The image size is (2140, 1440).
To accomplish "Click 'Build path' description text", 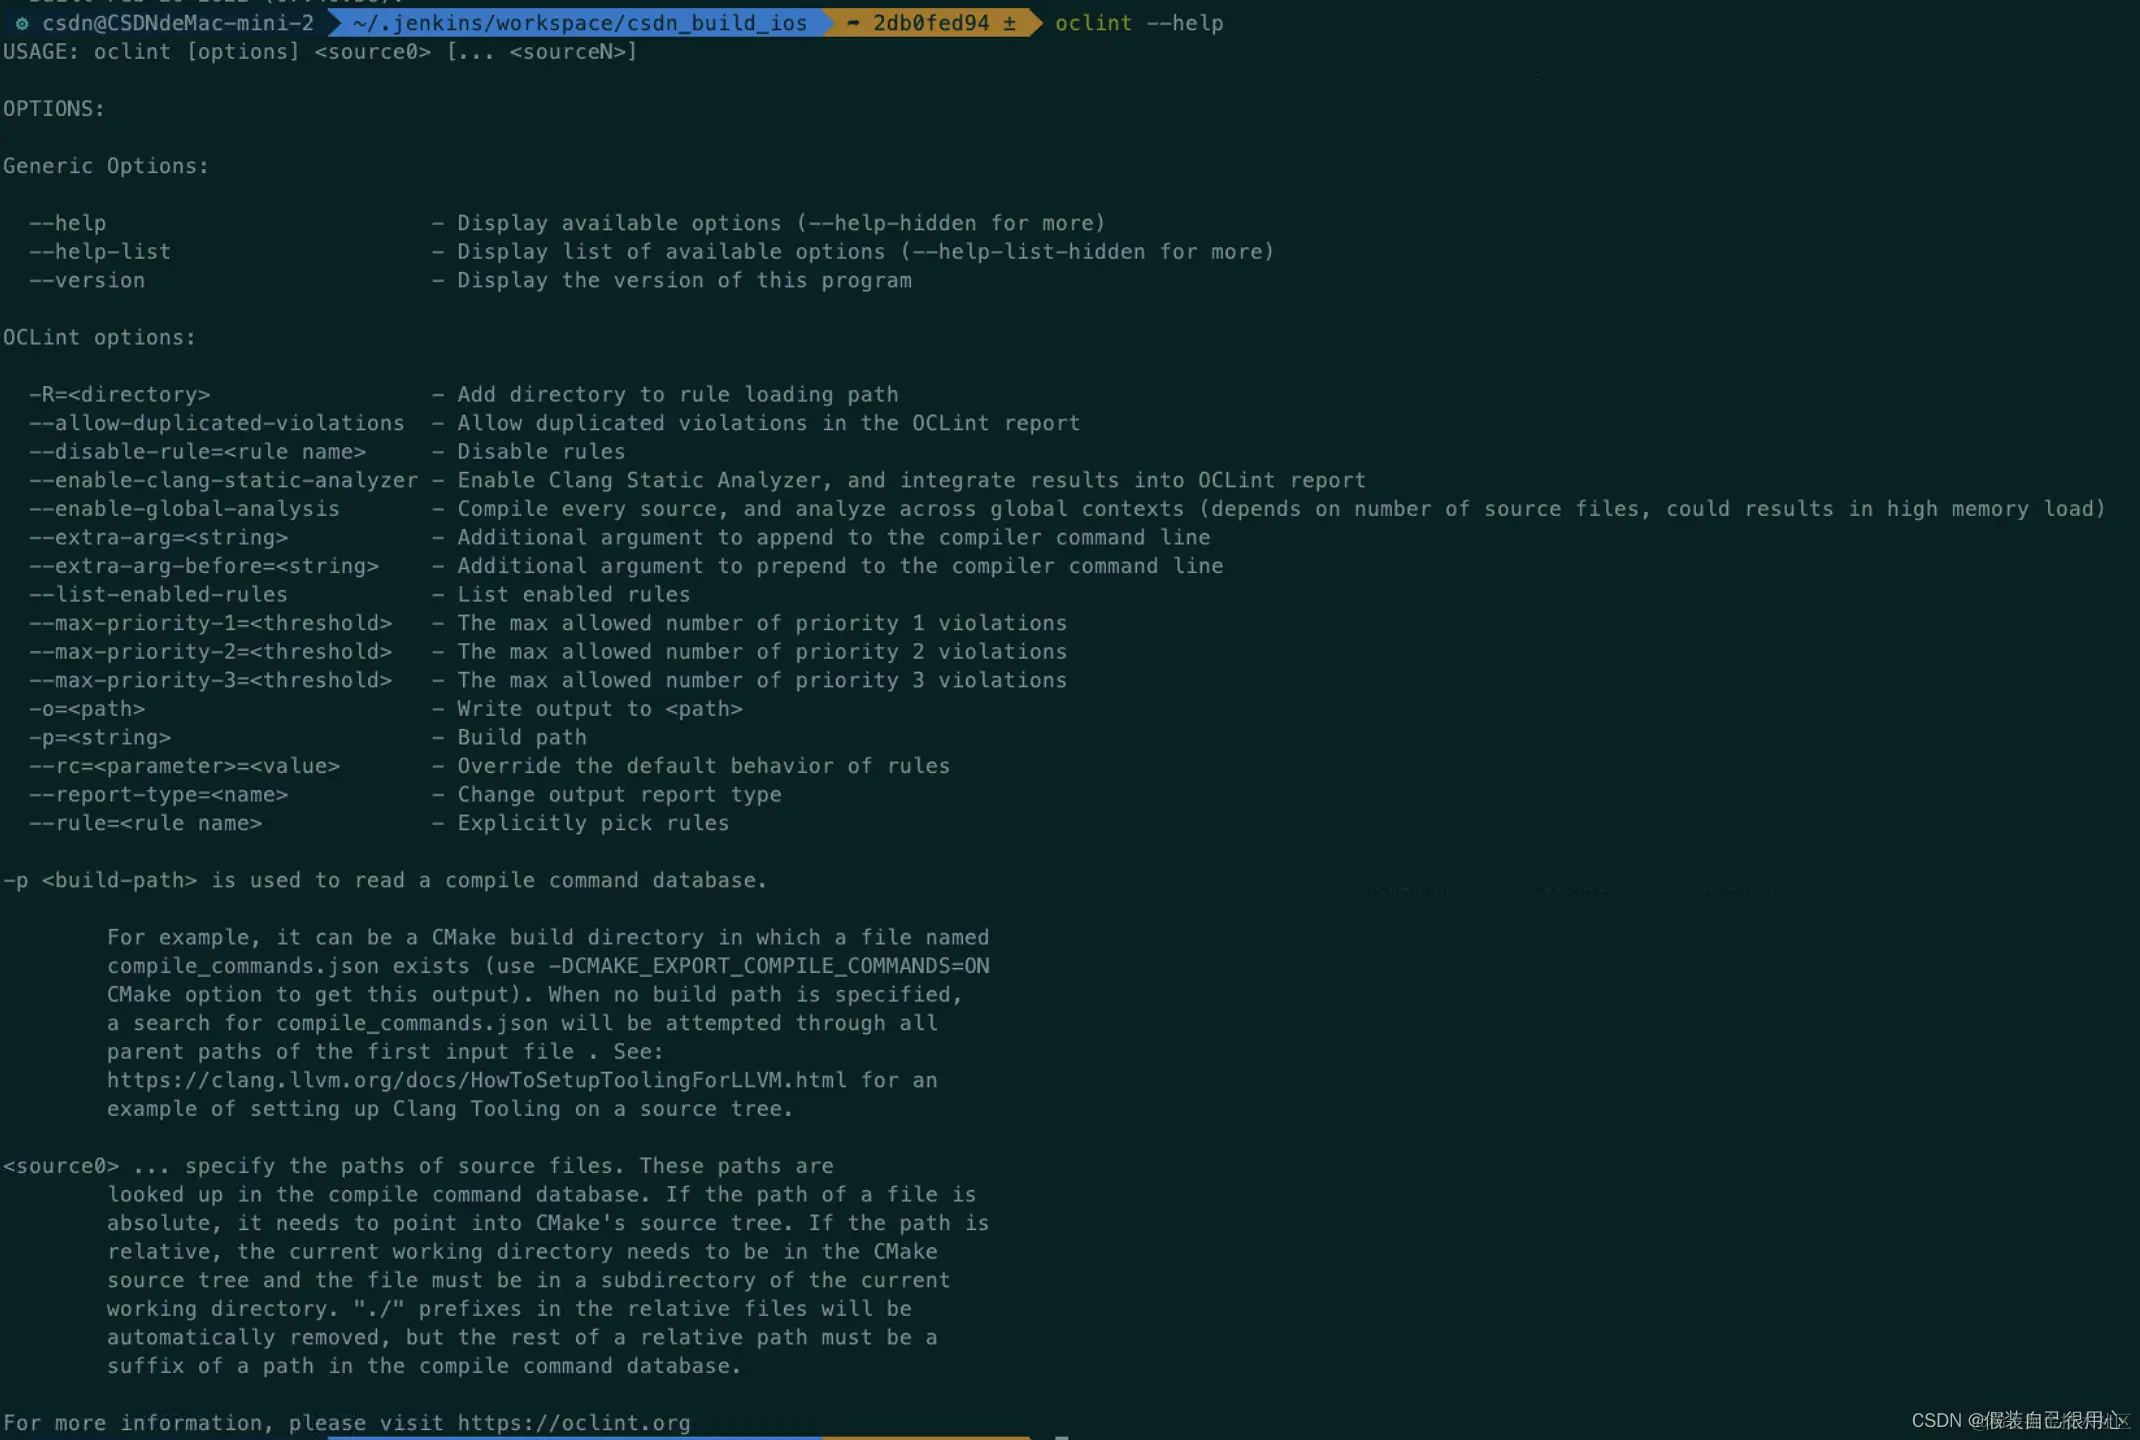I will [x=522, y=738].
